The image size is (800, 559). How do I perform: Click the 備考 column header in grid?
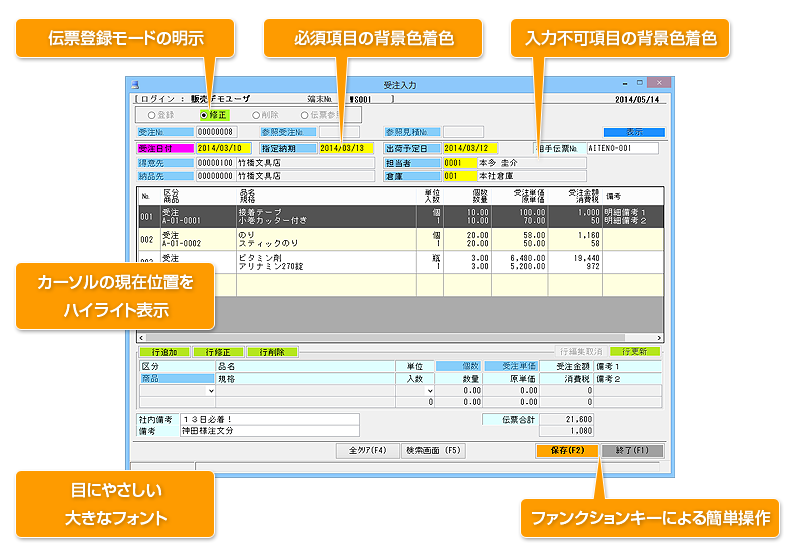point(633,196)
